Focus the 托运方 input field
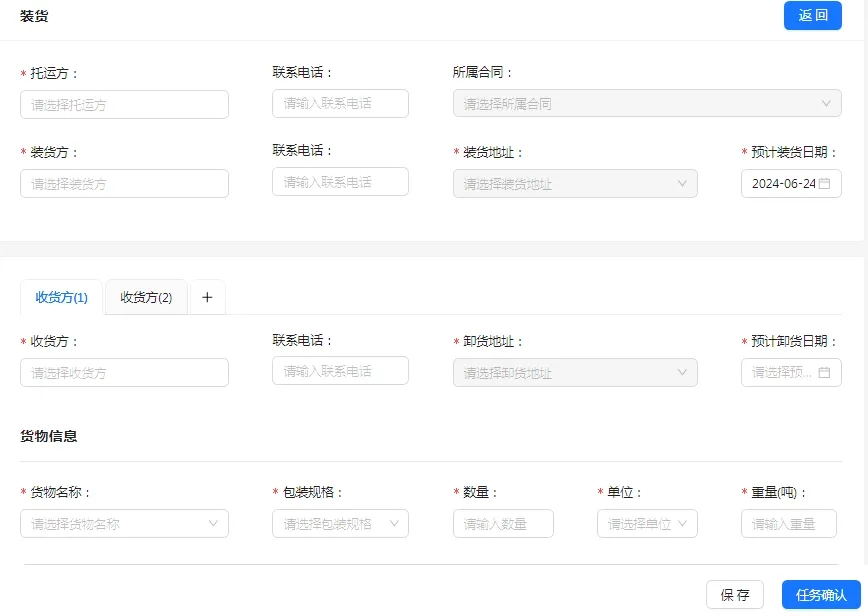This screenshot has height=616, width=868. tap(124, 104)
